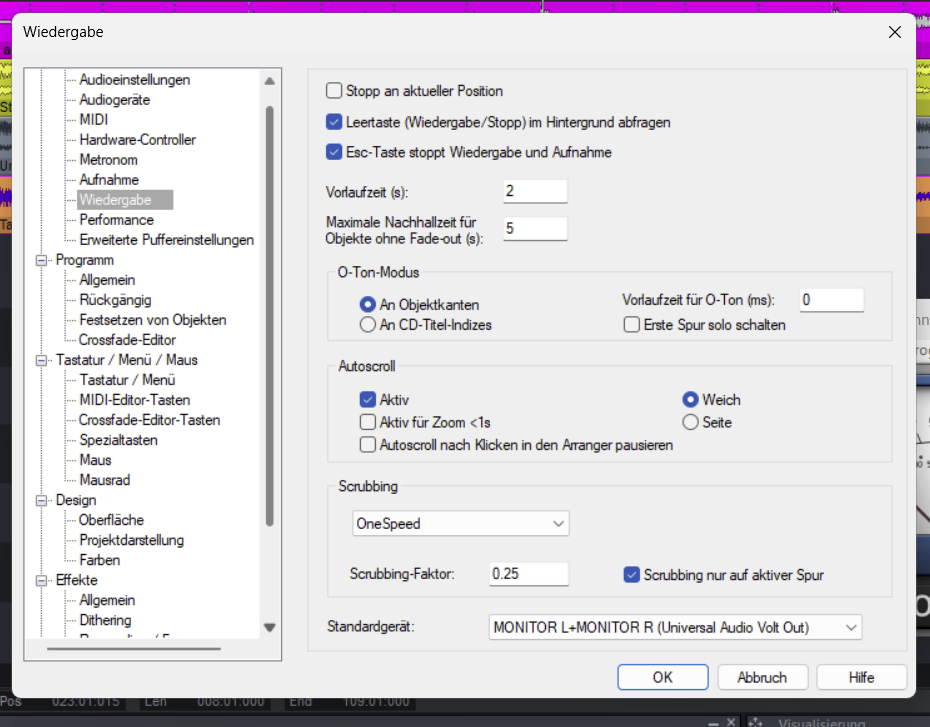This screenshot has height=727, width=930.
Task: Toggle Scrubbing nur auf aktiver Spur
Action: (x=632, y=575)
